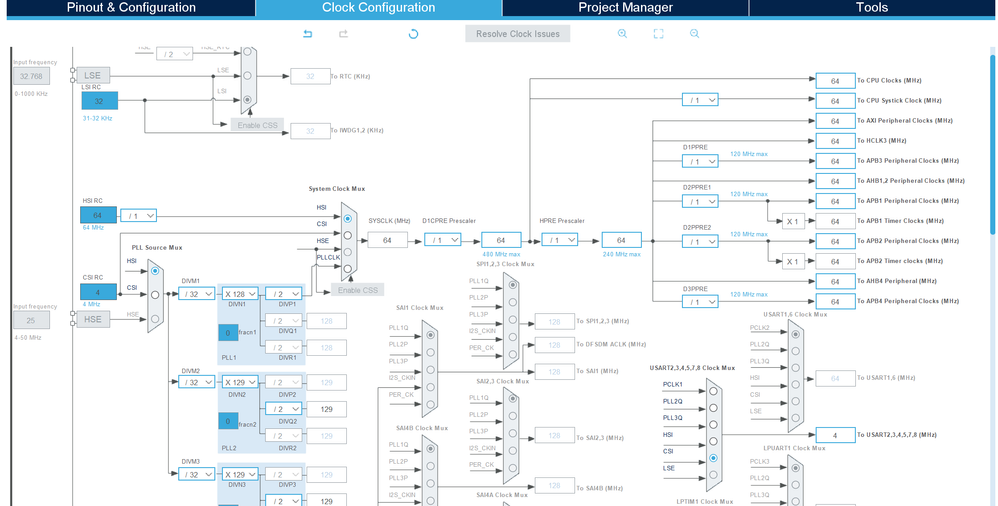
Task: Open the Project Manager tab
Action: point(625,8)
